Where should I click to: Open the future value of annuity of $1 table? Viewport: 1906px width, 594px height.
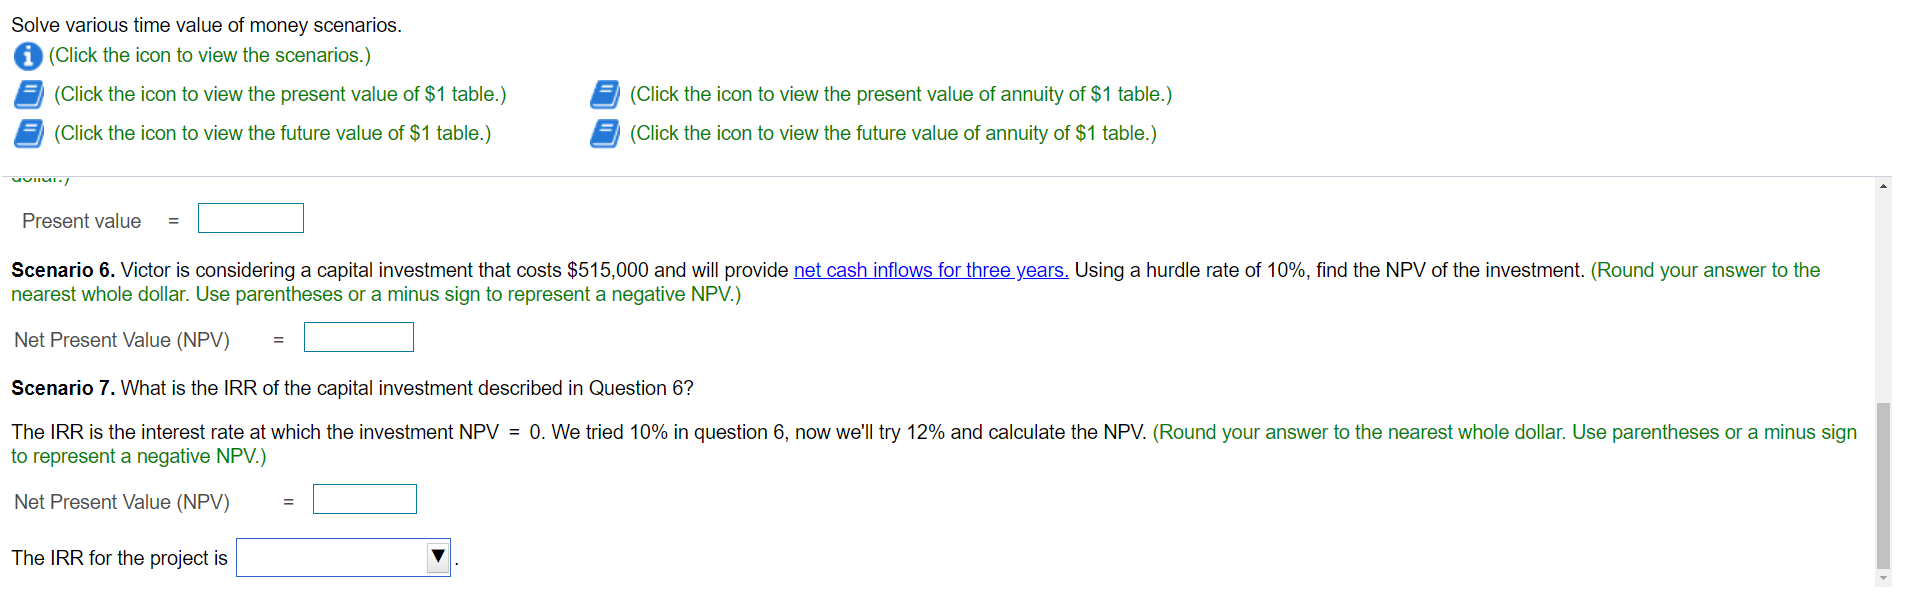[x=604, y=133]
